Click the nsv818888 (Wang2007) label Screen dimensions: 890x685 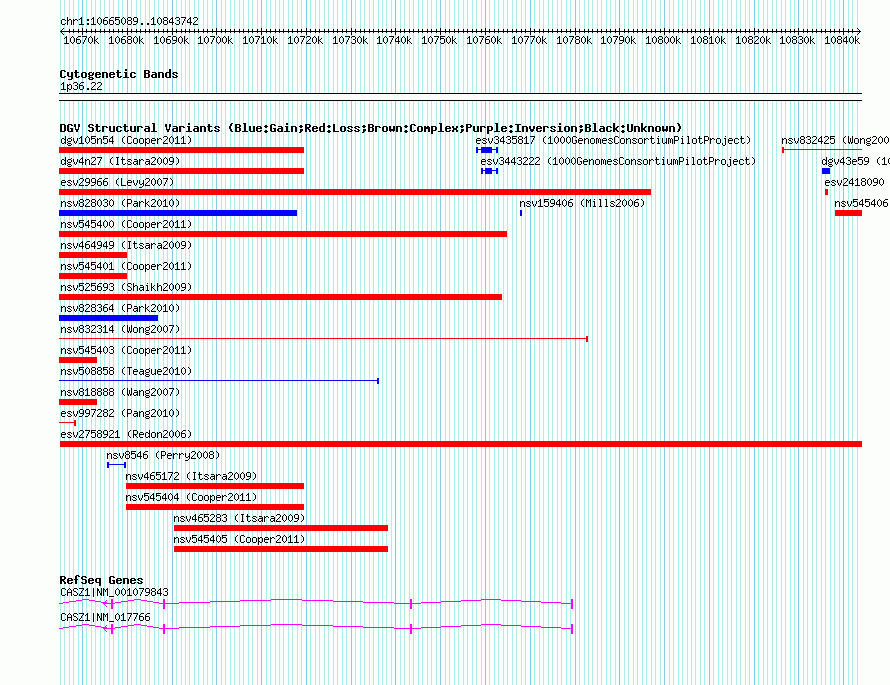point(120,392)
